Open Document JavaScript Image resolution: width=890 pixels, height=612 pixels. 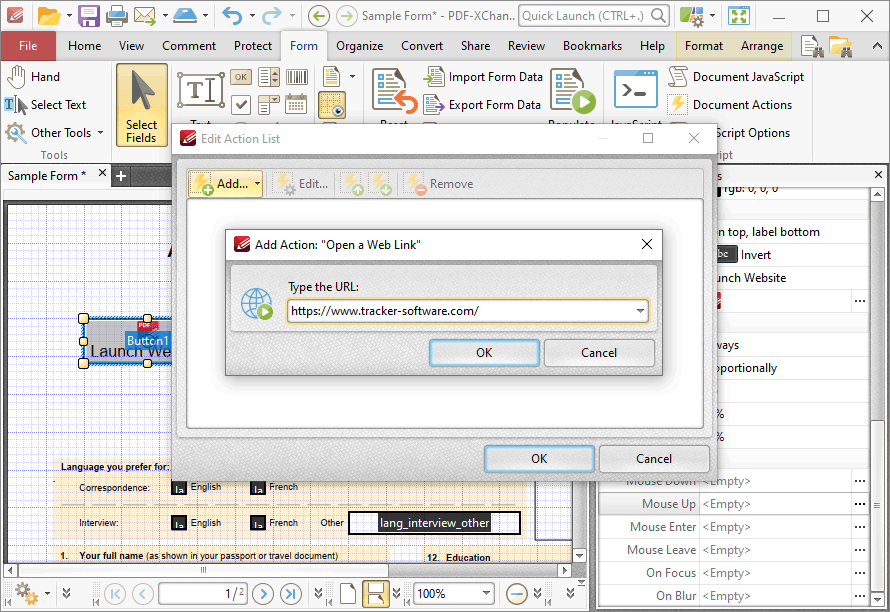tap(736, 77)
